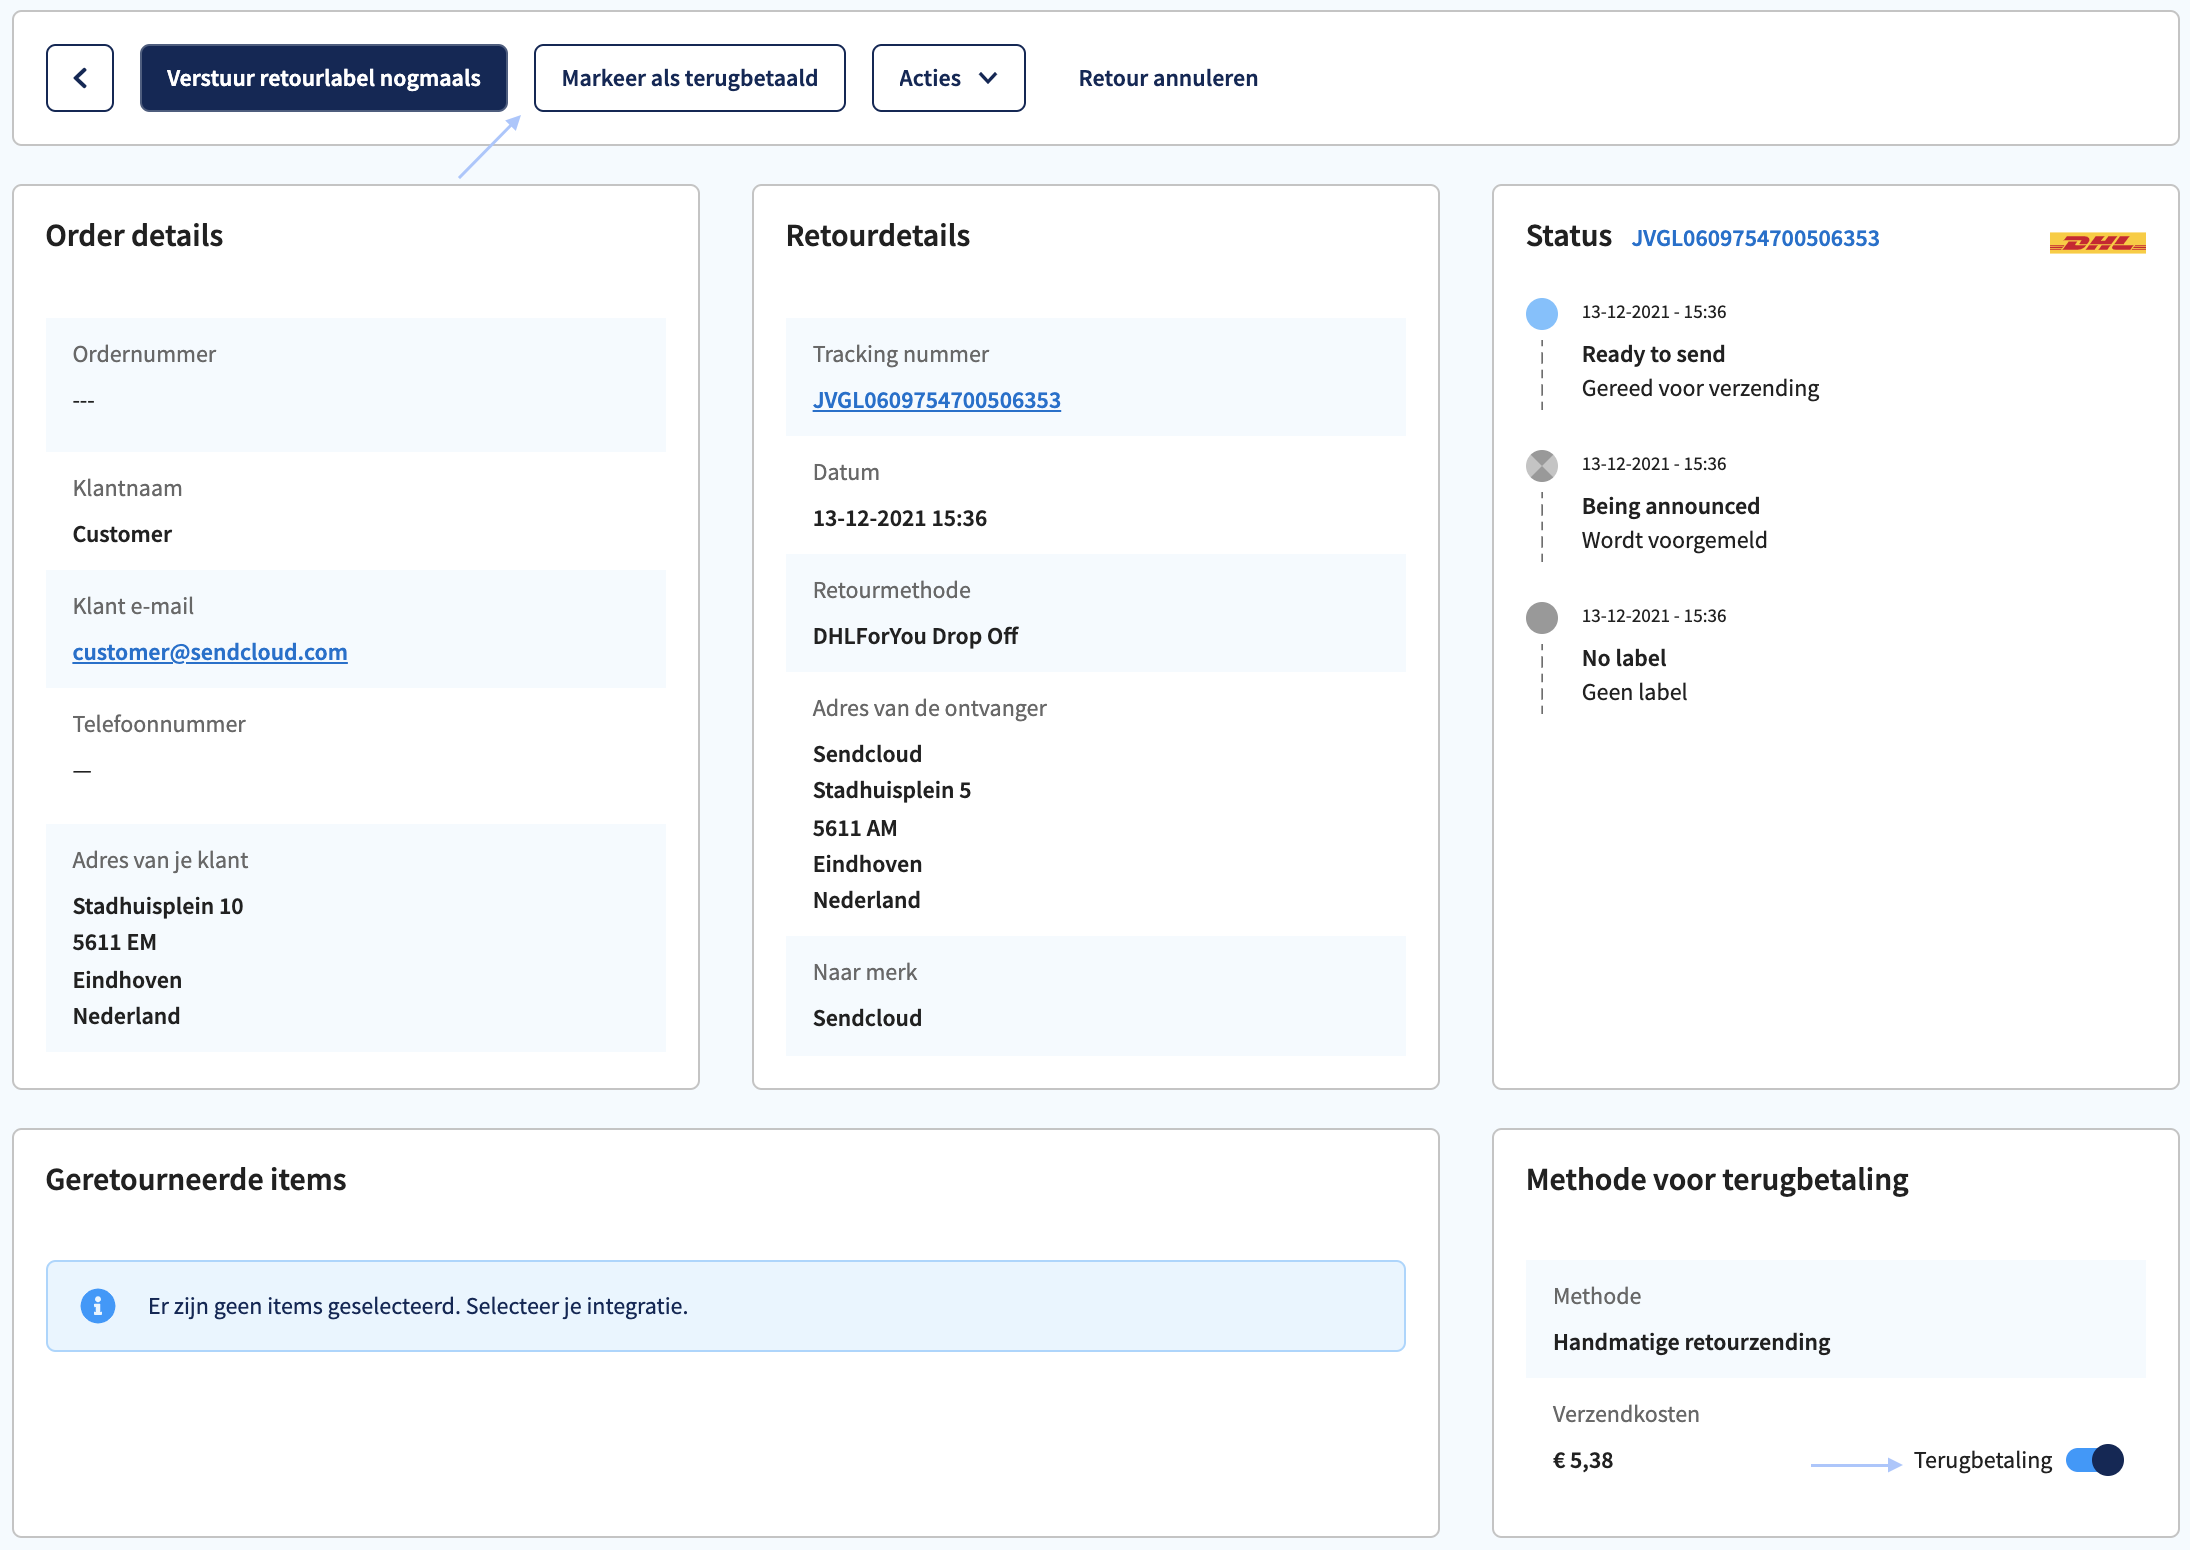
Task: Click the no items selected notice
Action: tap(726, 1306)
